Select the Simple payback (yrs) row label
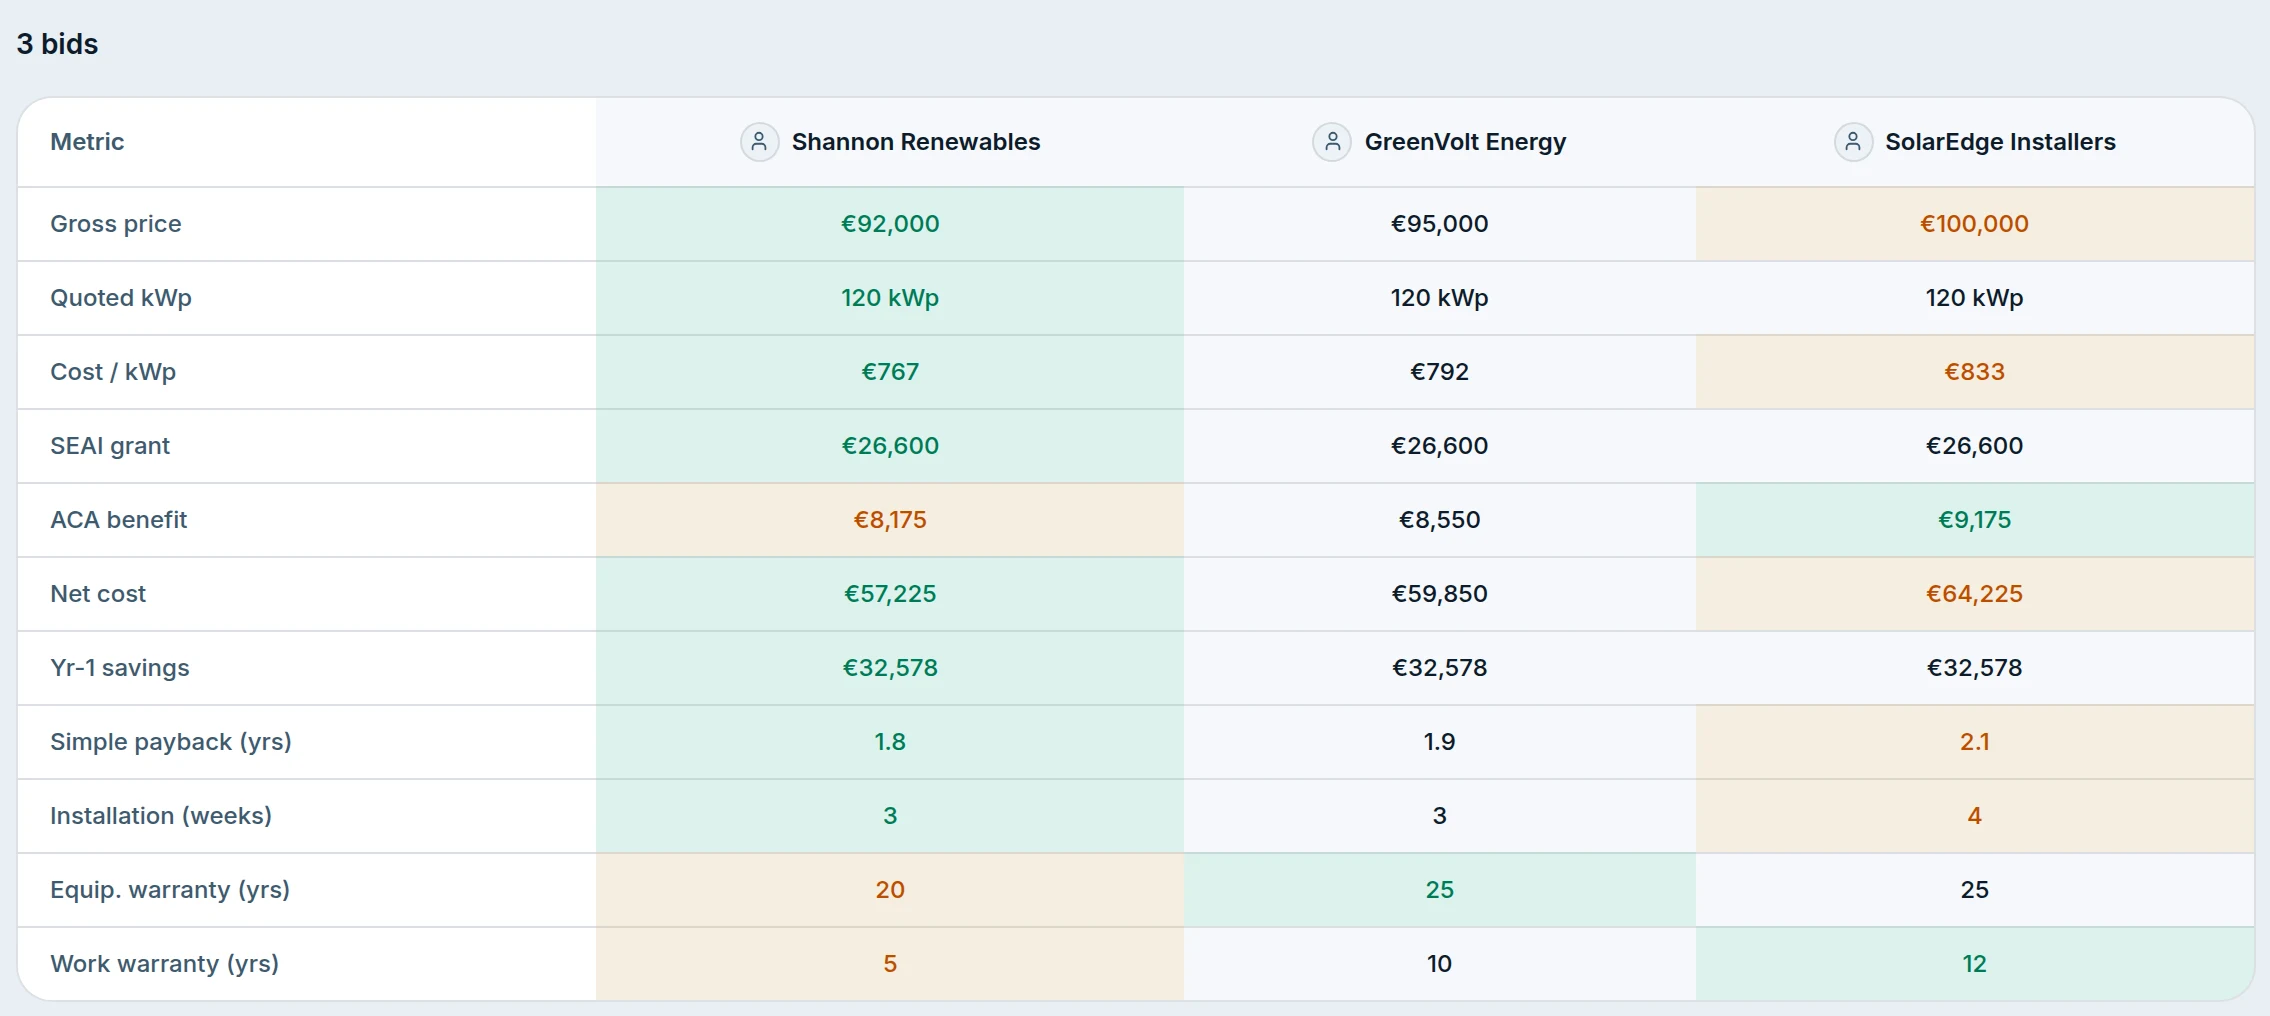The image size is (2270, 1016). point(171,742)
